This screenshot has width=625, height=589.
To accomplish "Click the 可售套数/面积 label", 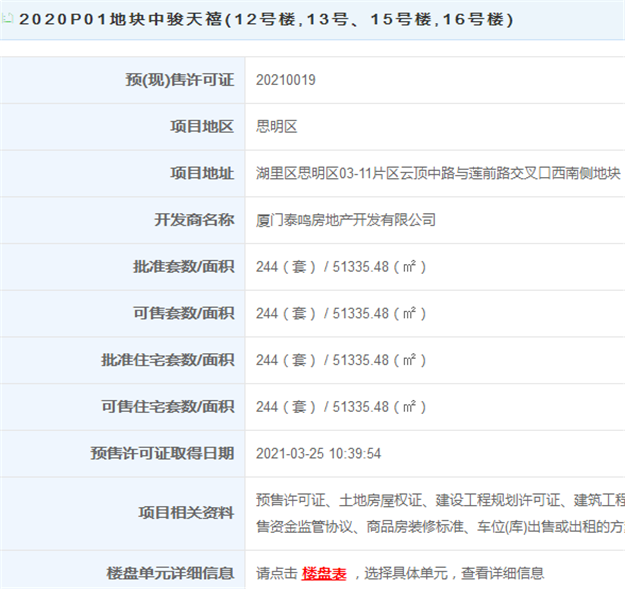I will (184, 313).
